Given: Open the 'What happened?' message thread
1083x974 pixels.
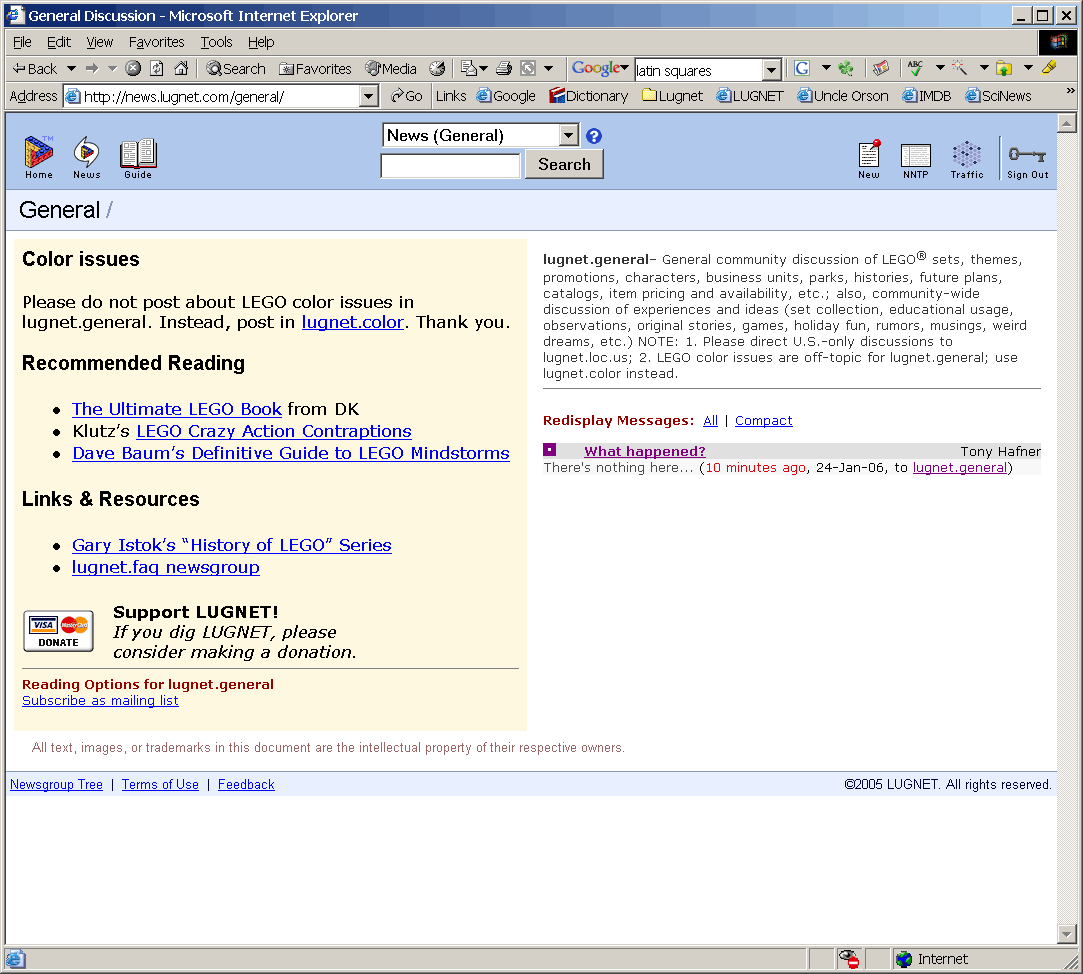Looking at the screenshot, I should 645,451.
